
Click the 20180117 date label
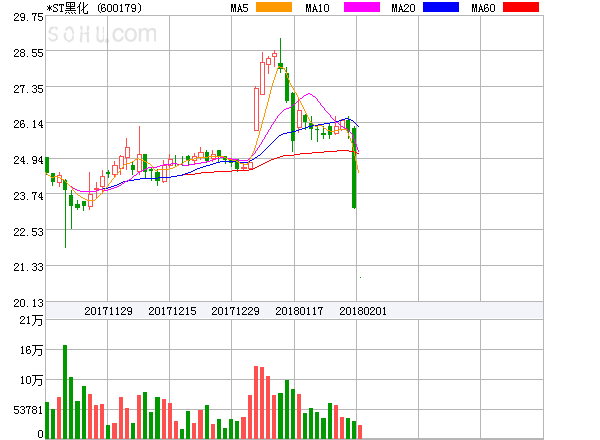[x=299, y=311]
